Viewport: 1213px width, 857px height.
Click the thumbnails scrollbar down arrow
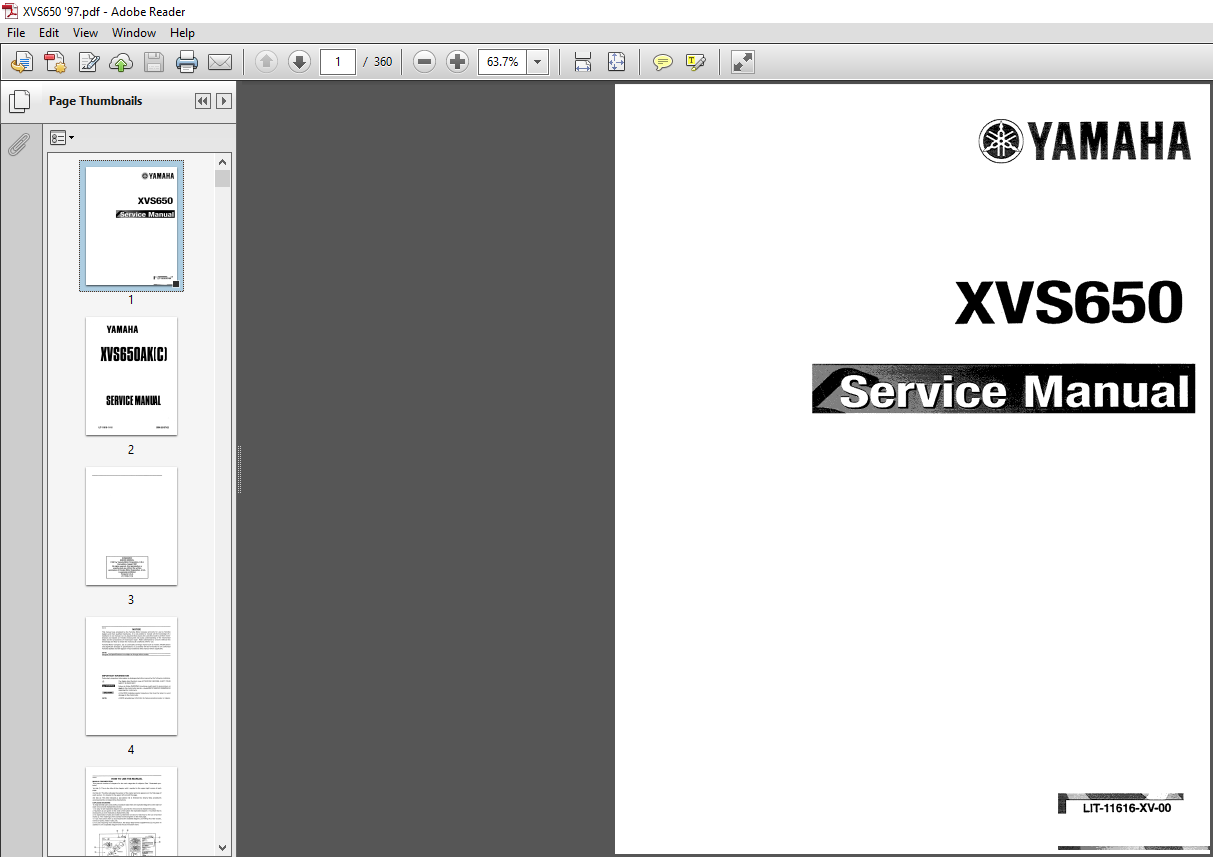point(223,847)
